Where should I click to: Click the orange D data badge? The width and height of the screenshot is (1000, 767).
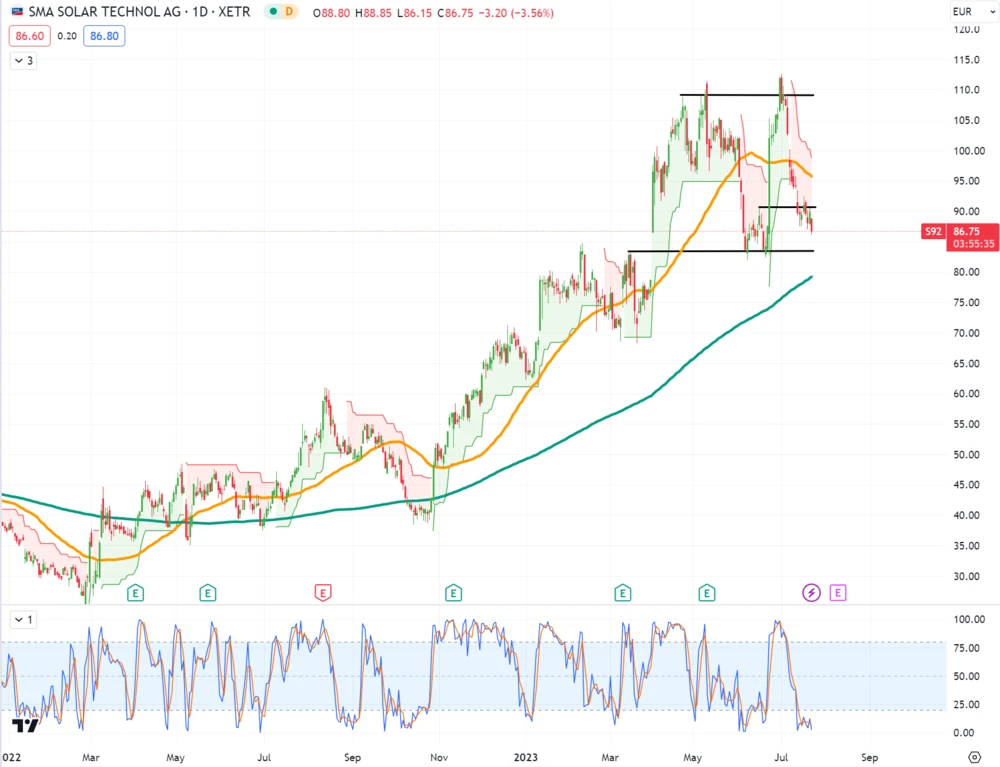(288, 12)
